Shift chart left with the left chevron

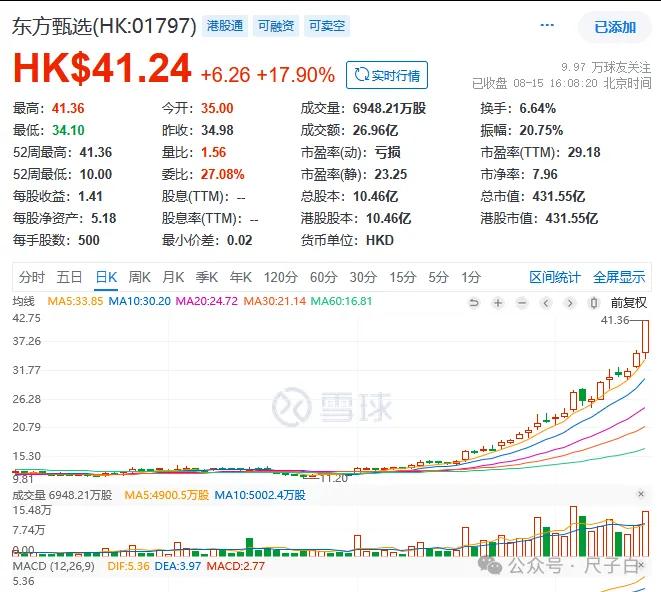(x=546, y=303)
